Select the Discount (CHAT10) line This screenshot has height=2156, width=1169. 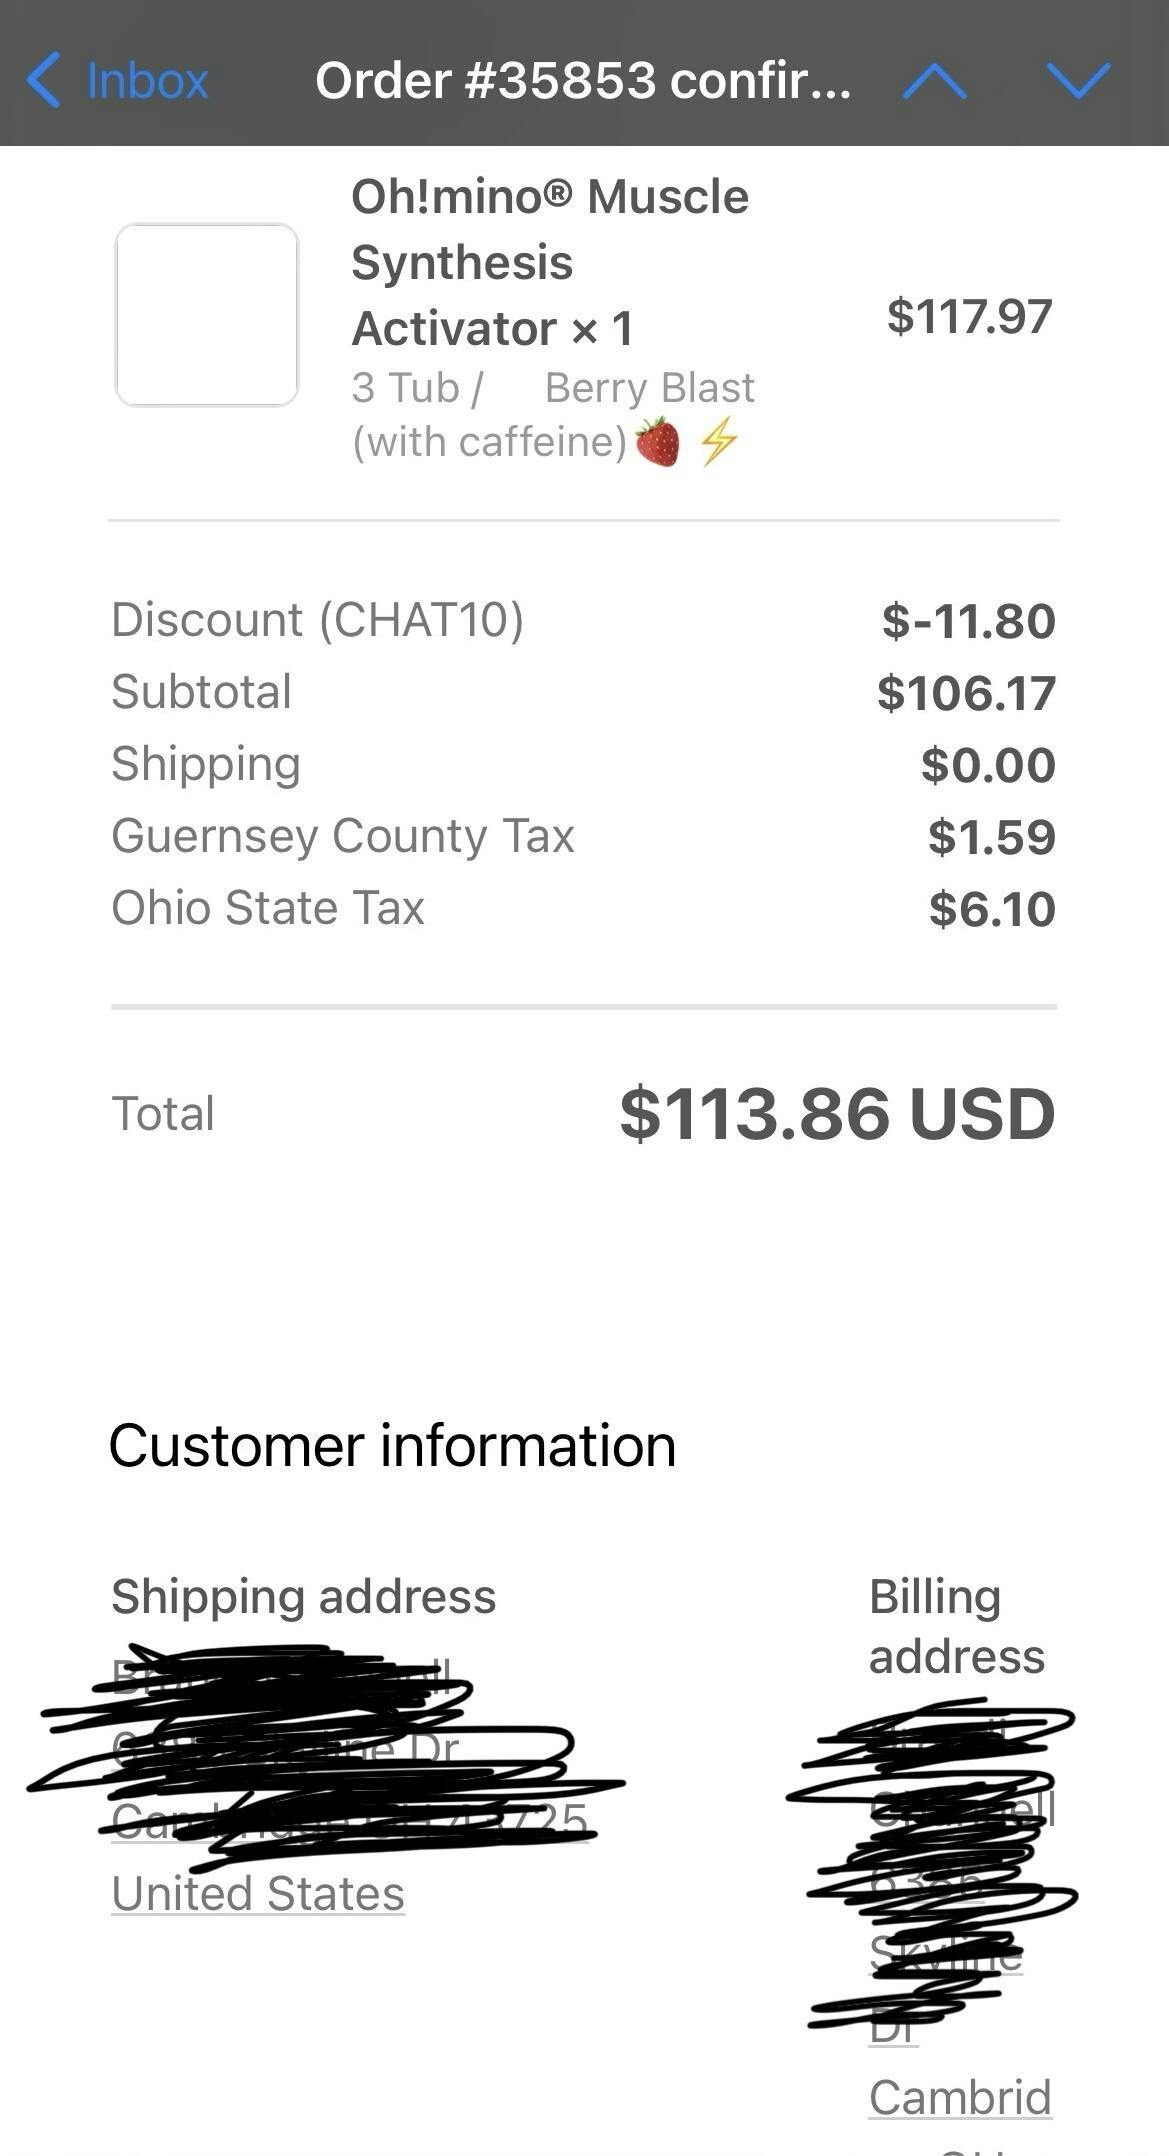(317, 619)
